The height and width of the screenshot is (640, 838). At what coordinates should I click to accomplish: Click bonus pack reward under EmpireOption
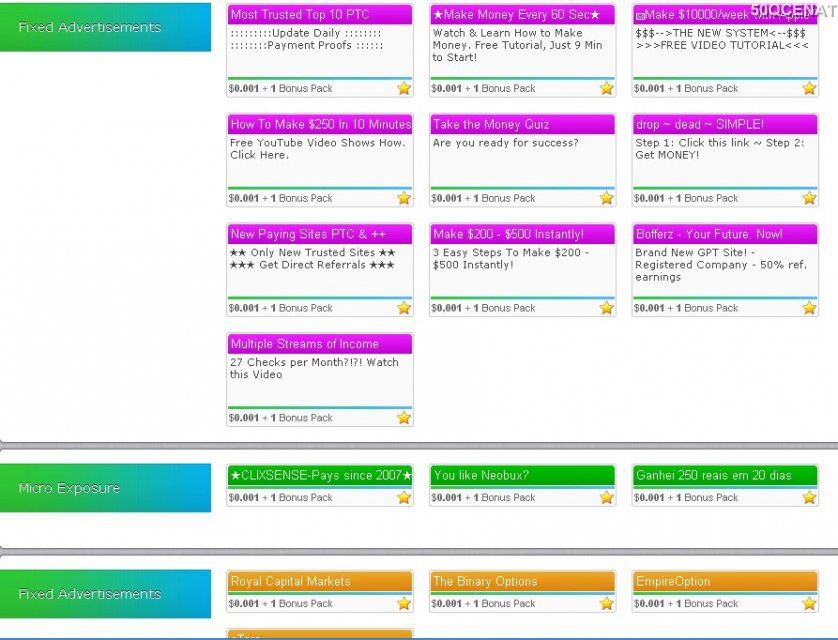[x=686, y=604]
